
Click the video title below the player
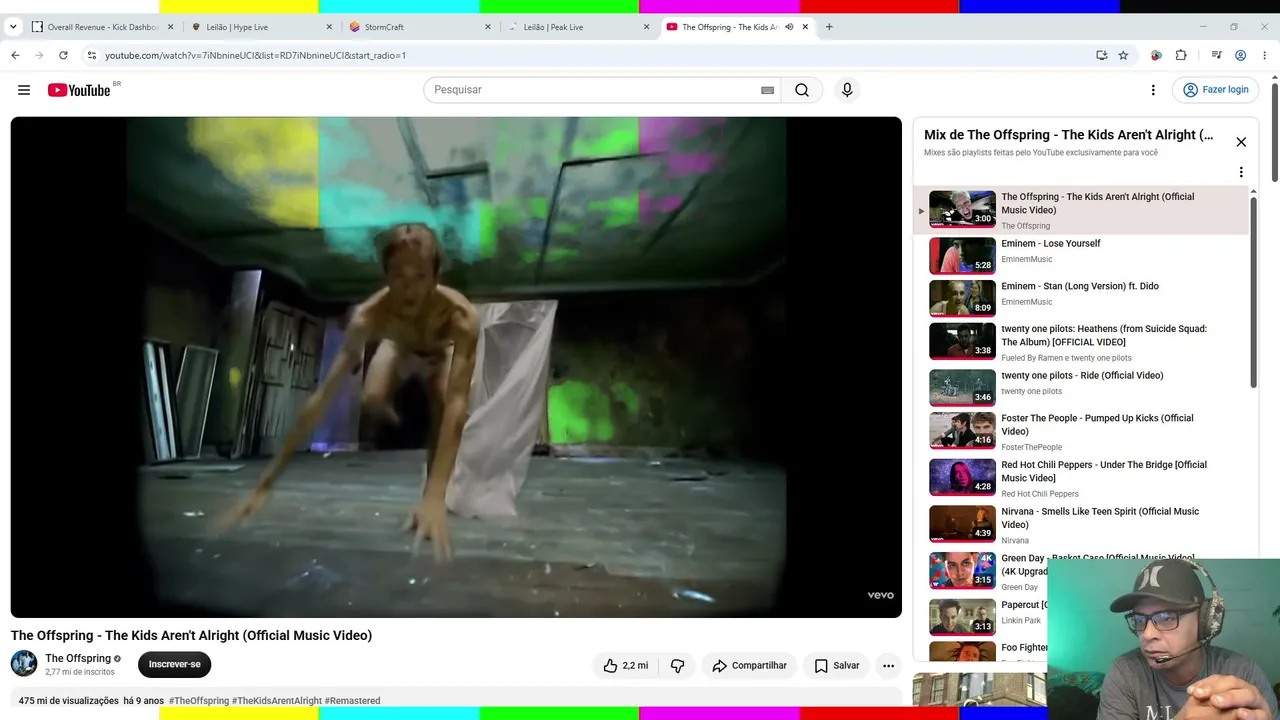(191, 635)
